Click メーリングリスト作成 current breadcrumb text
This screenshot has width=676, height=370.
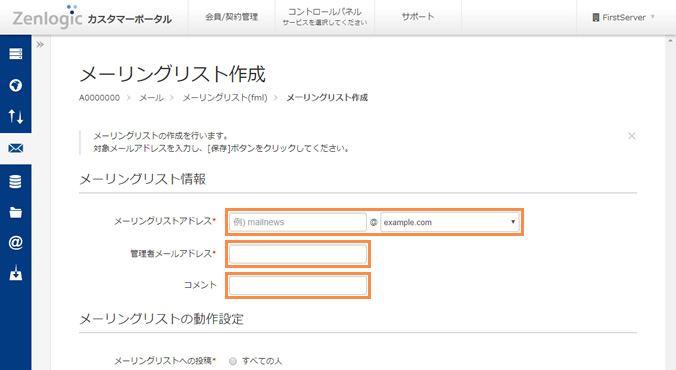coord(327,98)
